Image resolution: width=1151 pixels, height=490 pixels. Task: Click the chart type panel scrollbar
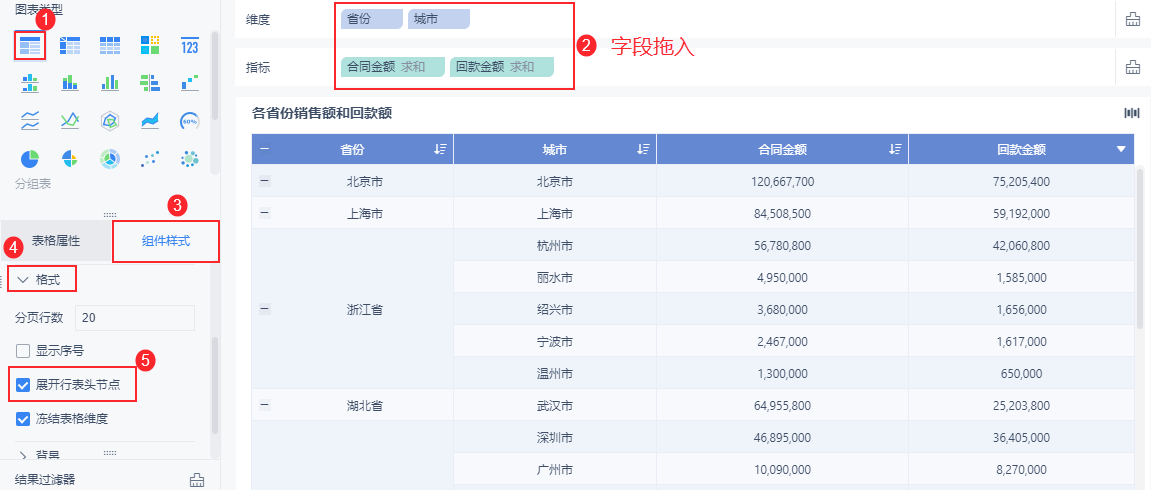coord(214,76)
